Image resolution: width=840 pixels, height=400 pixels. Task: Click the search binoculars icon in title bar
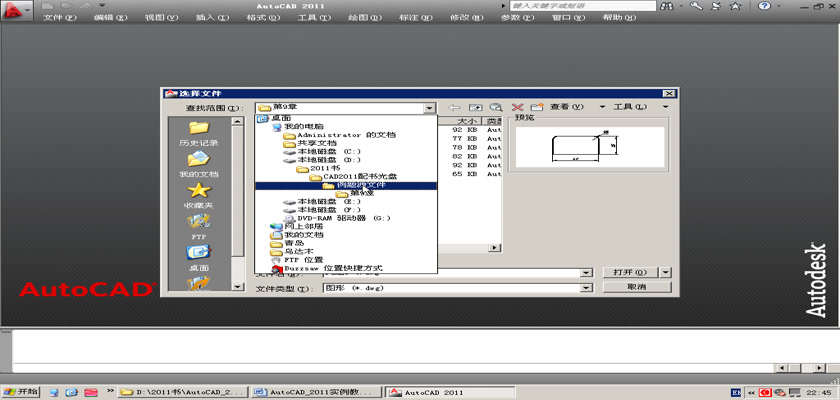[x=667, y=6]
